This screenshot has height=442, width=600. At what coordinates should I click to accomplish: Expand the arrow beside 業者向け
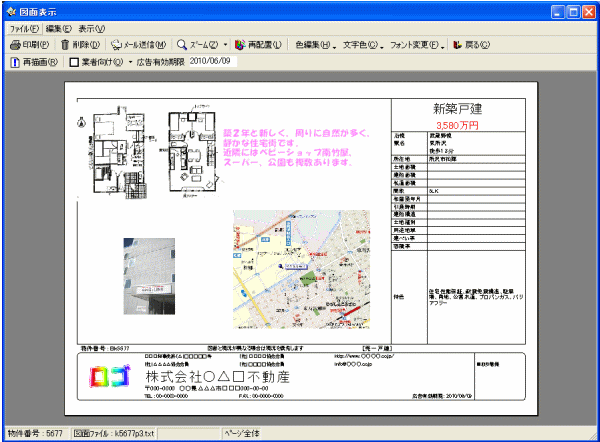coord(130,62)
